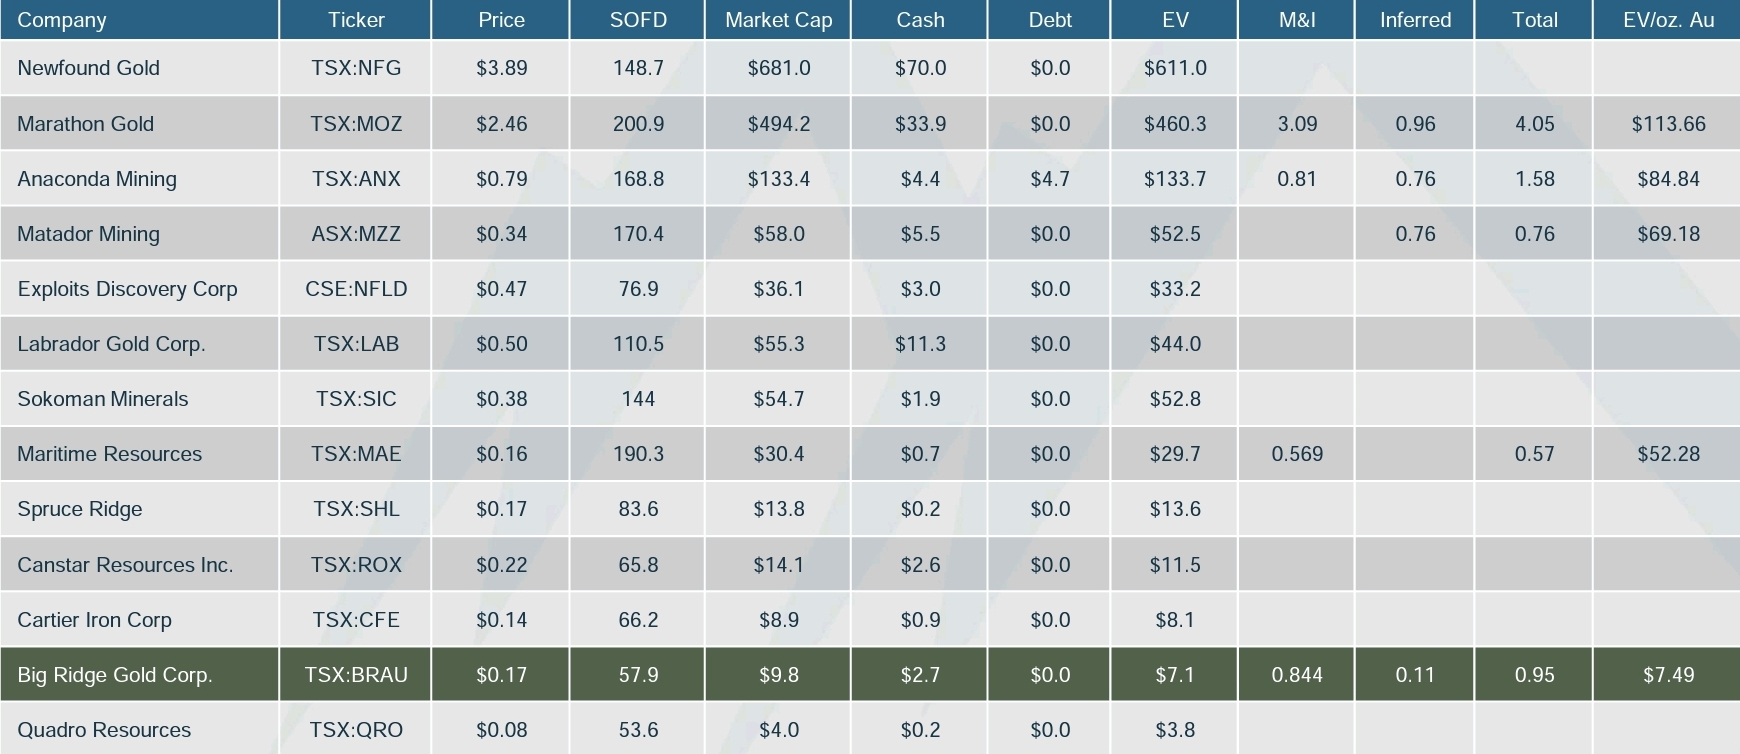Screen dimensions: 1740x754
Task: Select the Anaconda Mining row name
Action: [97, 179]
